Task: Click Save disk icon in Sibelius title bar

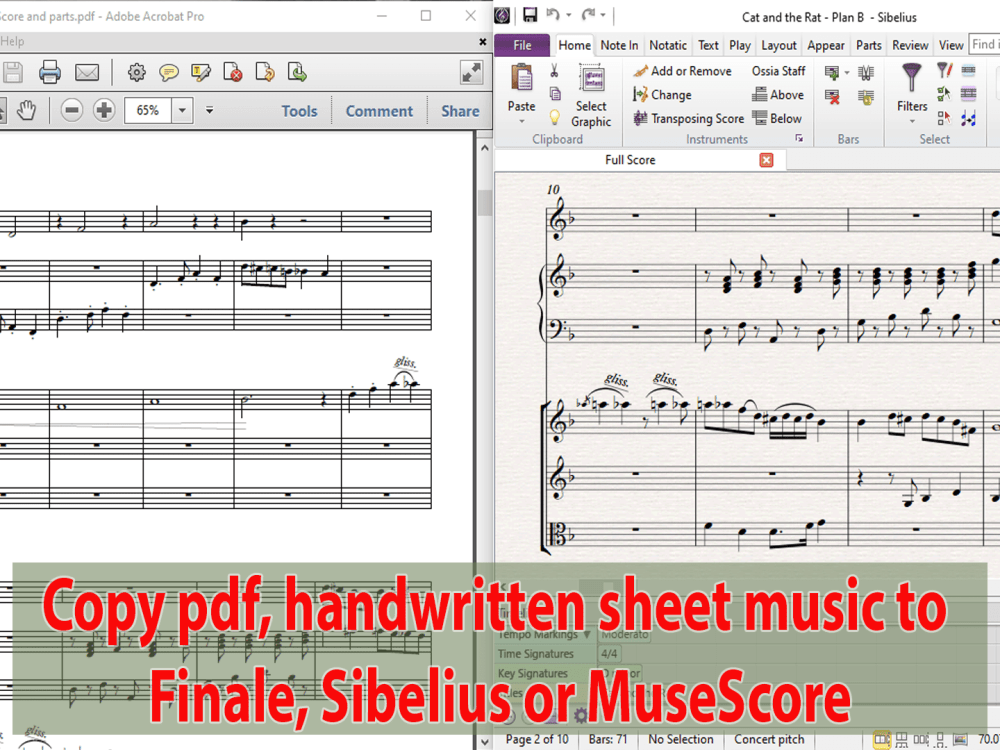Action: point(530,15)
